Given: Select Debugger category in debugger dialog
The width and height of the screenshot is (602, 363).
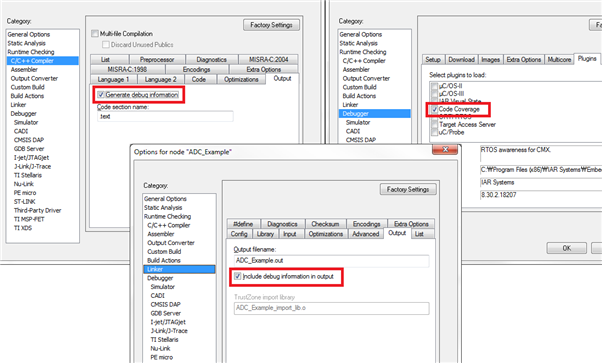Looking at the screenshot, I should click(x=374, y=114).
